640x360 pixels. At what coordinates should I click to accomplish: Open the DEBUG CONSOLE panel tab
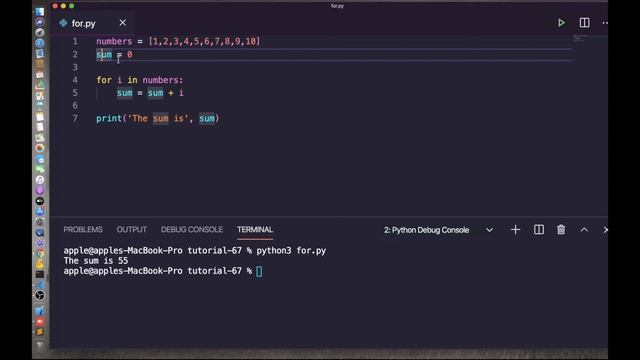(192, 230)
